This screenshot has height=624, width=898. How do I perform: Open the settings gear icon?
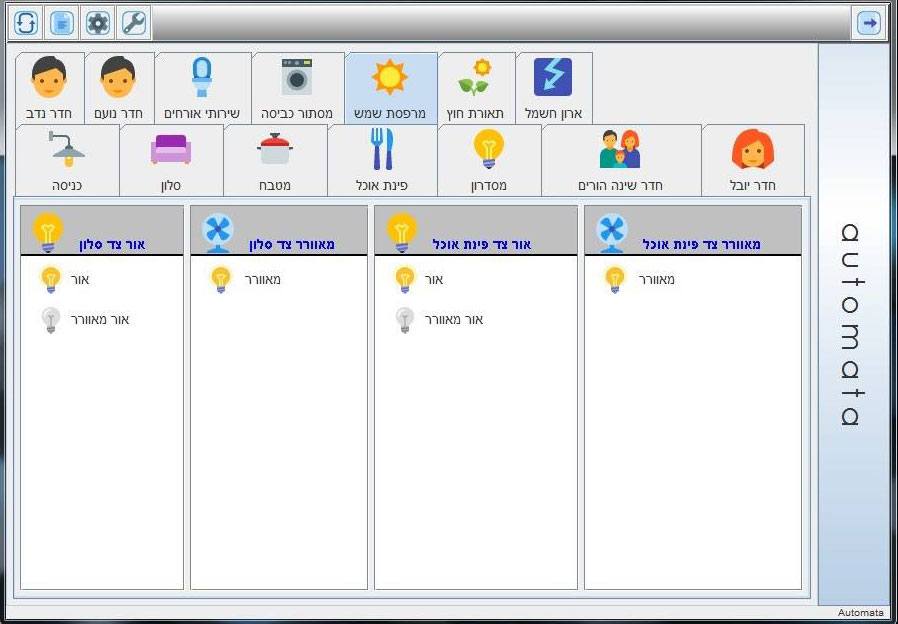point(97,23)
